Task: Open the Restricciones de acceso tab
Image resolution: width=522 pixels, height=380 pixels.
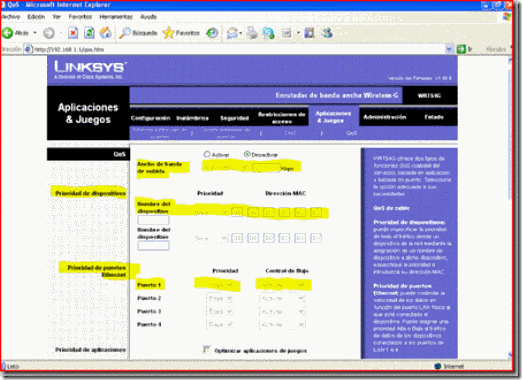Action: coord(282,118)
